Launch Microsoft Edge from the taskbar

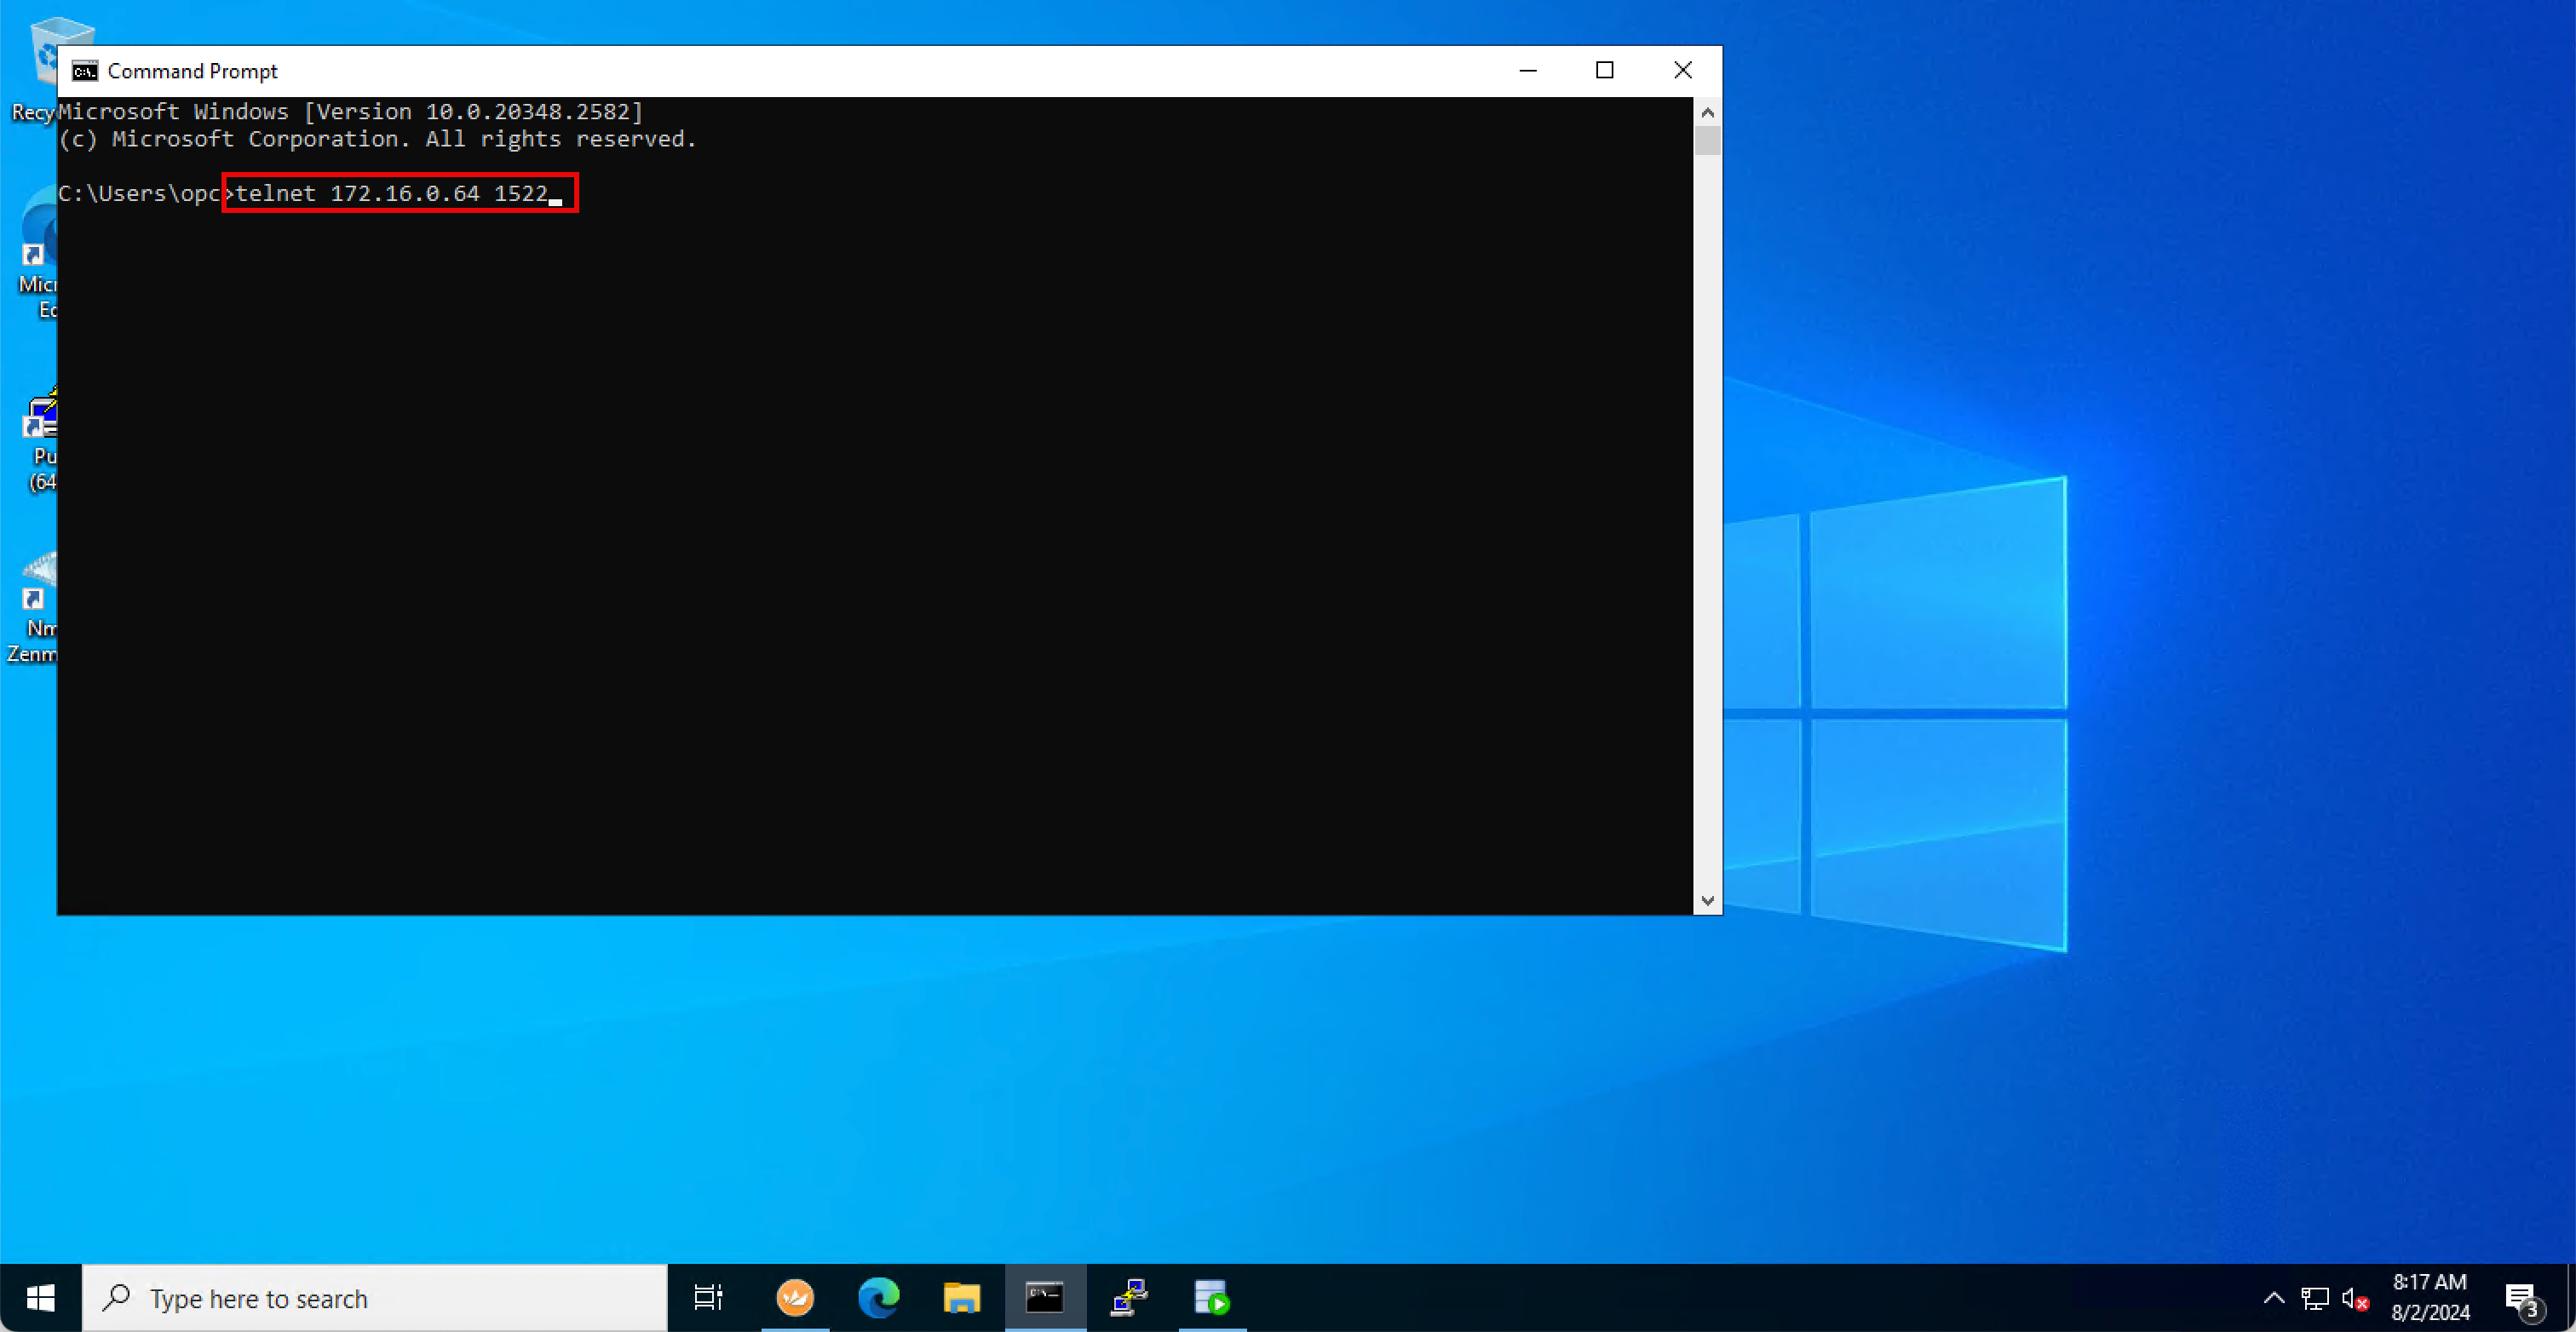[x=878, y=1298]
